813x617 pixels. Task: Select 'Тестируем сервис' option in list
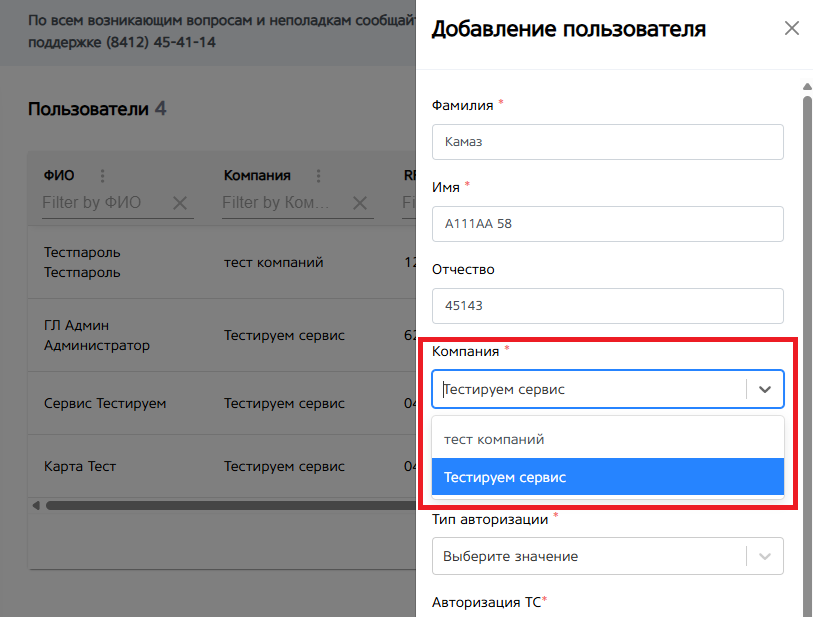pos(608,477)
